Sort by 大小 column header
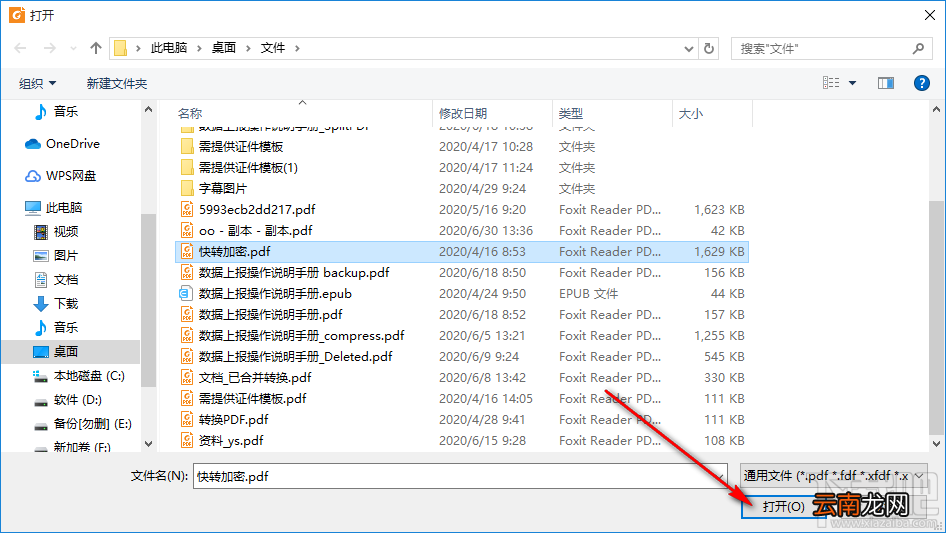This screenshot has height=533, width=946. pos(691,113)
